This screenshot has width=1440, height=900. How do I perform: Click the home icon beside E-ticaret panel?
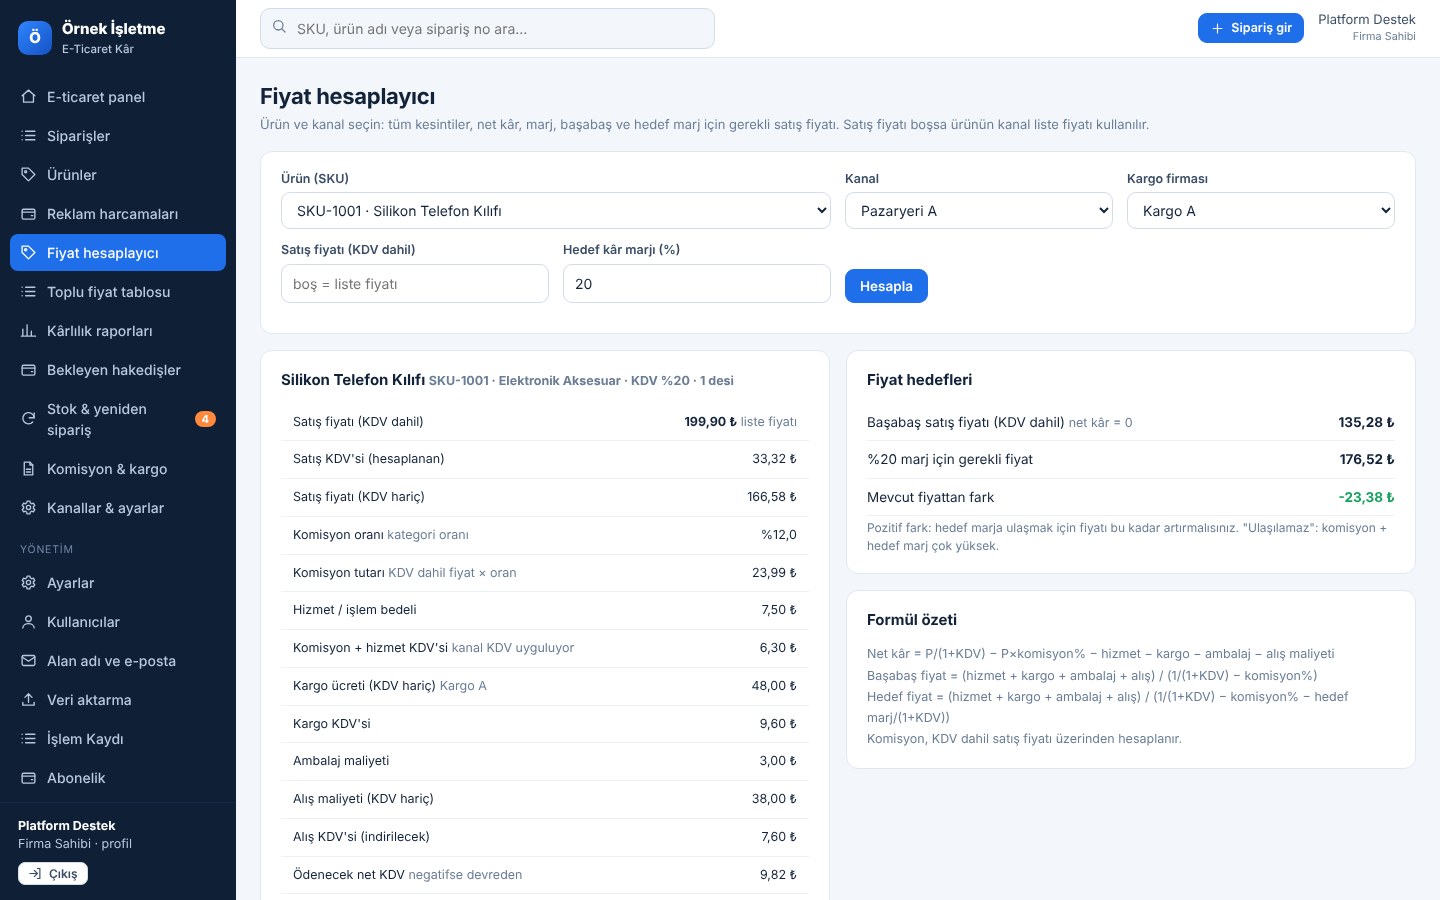point(29,97)
